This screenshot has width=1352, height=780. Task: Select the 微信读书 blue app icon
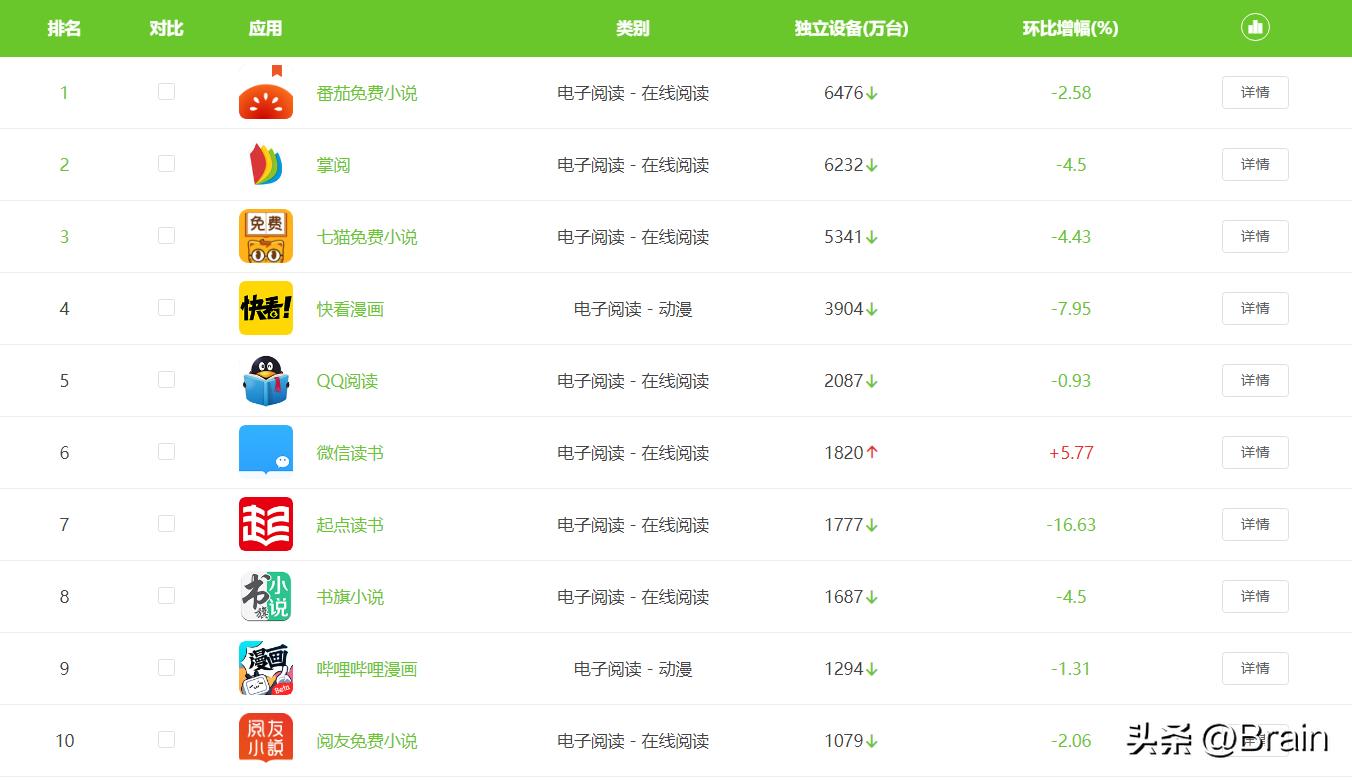(265, 452)
